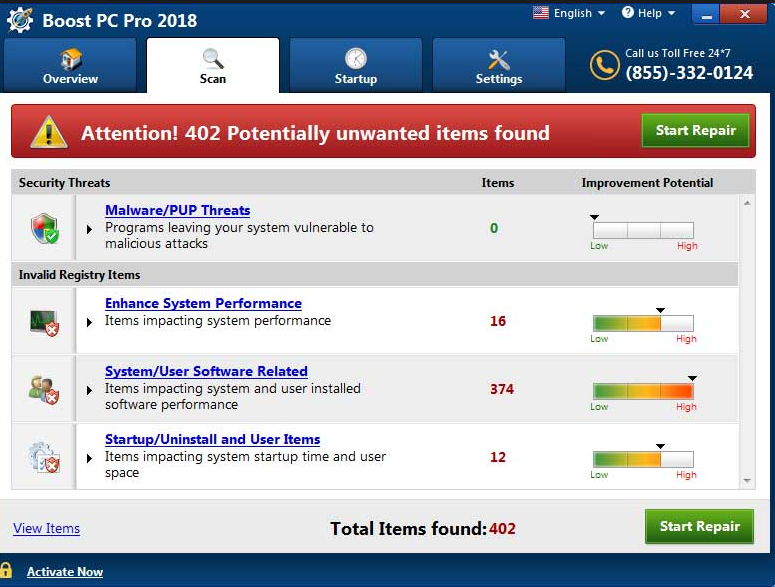Viewport: 775px width, 587px height.
Task: Click the Activate Now link
Action: tap(65, 572)
